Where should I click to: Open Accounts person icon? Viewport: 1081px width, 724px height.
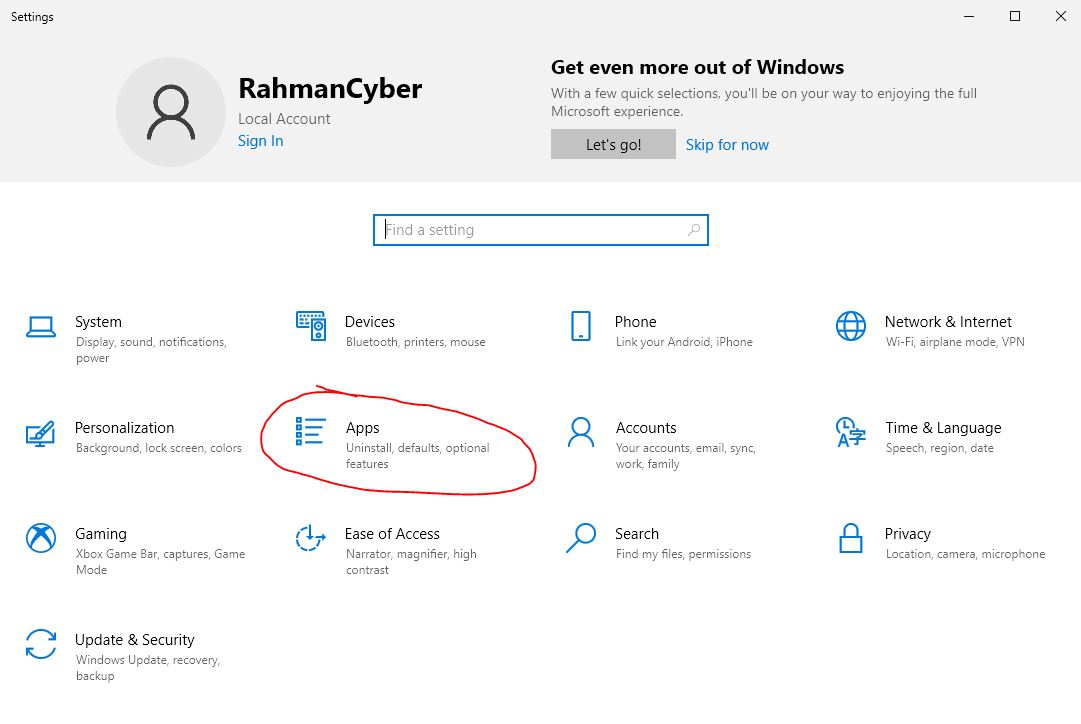580,432
